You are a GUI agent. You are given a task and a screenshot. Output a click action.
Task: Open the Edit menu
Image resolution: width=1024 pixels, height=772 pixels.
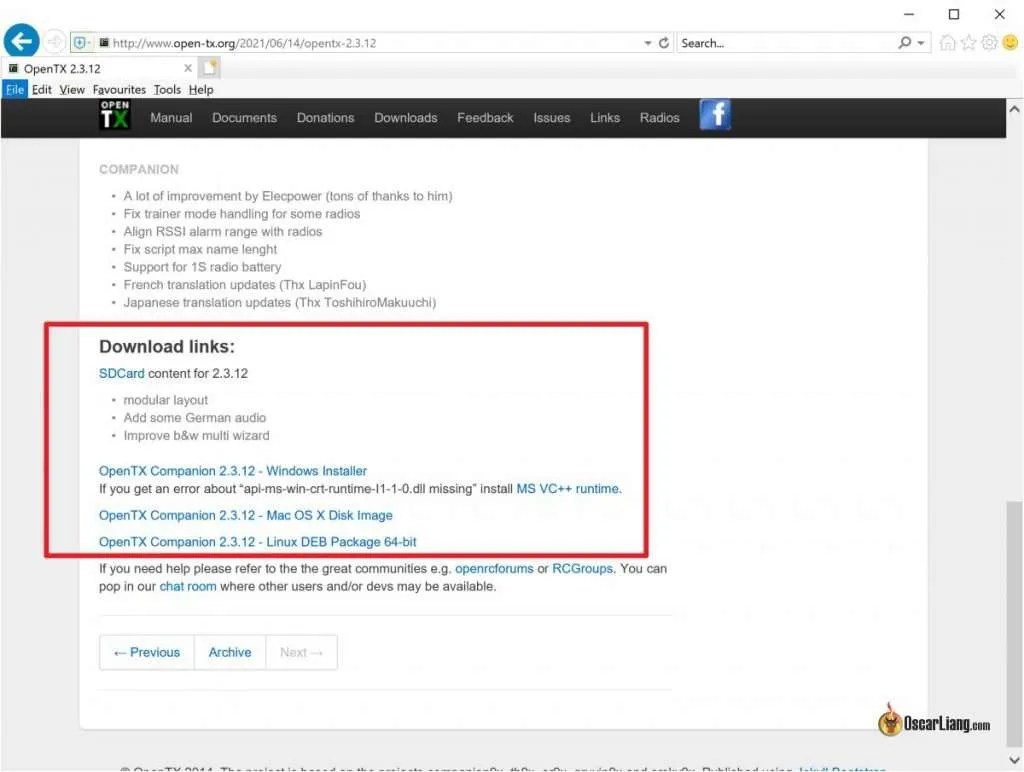point(42,89)
